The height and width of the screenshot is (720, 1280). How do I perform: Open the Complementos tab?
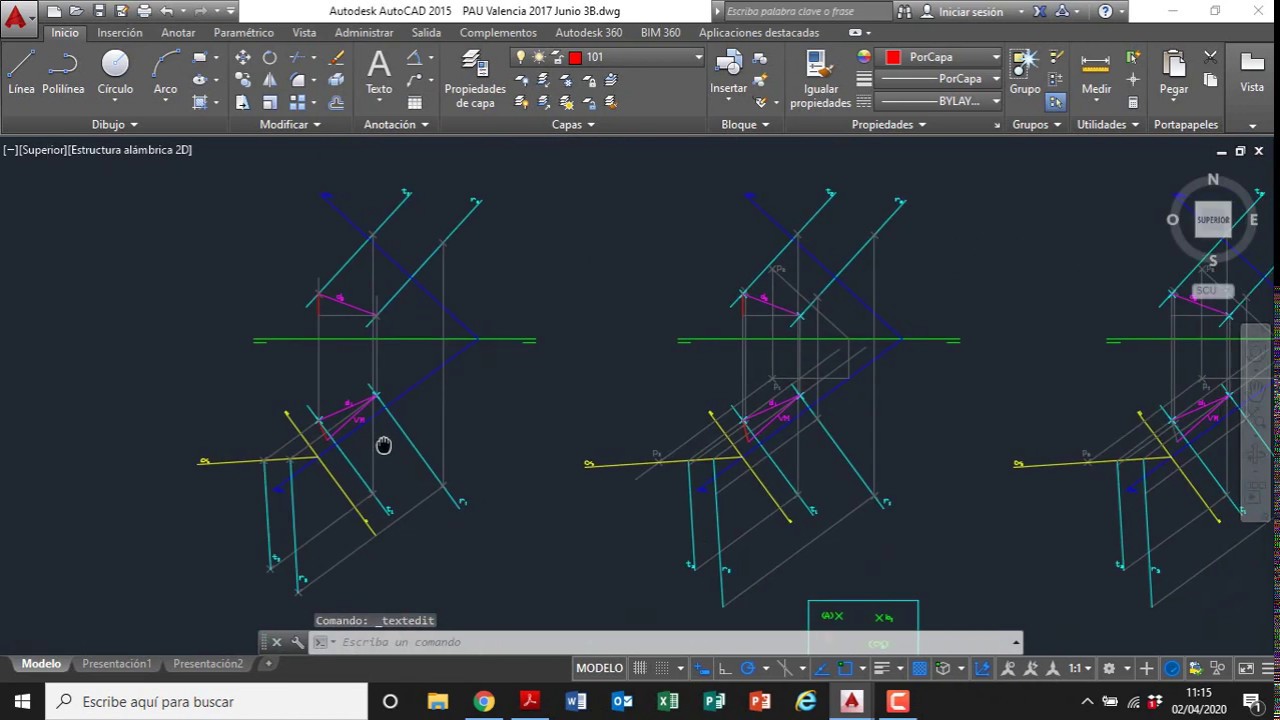498,33
